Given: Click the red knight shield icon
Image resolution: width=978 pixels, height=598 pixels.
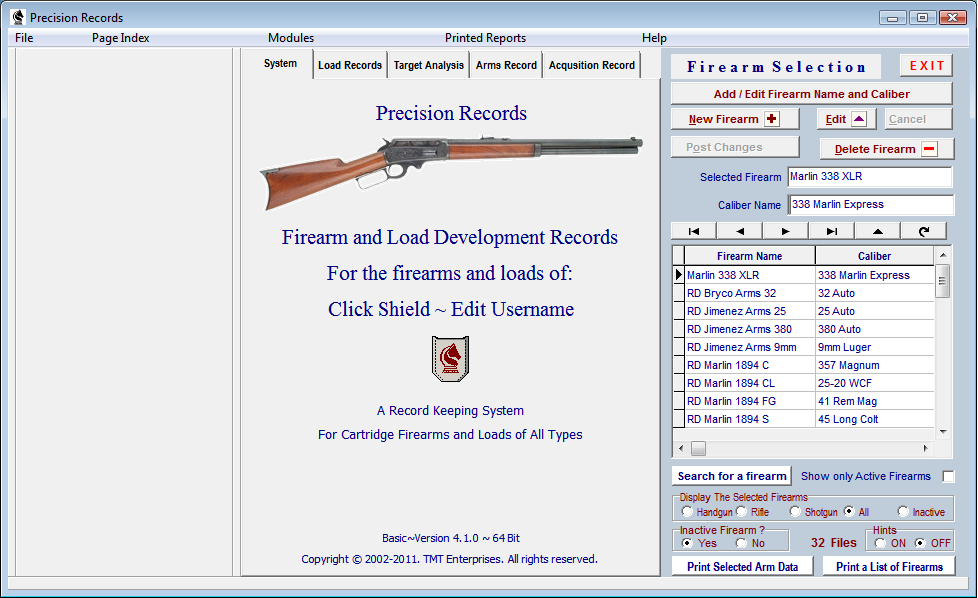Looking at the screenshot, I should click(450, 359).
